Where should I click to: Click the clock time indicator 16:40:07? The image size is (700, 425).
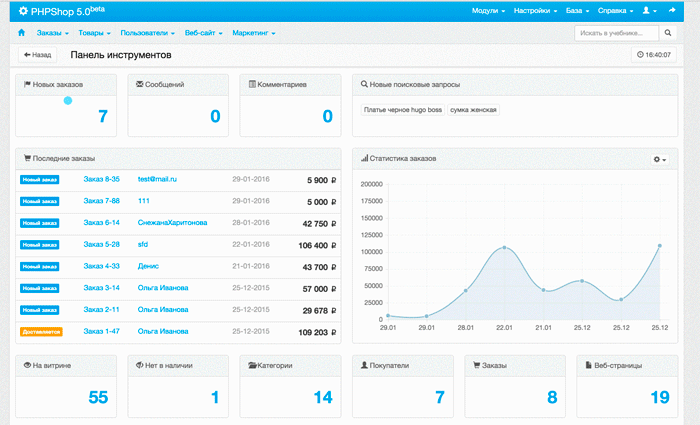(x=654, y=55)
